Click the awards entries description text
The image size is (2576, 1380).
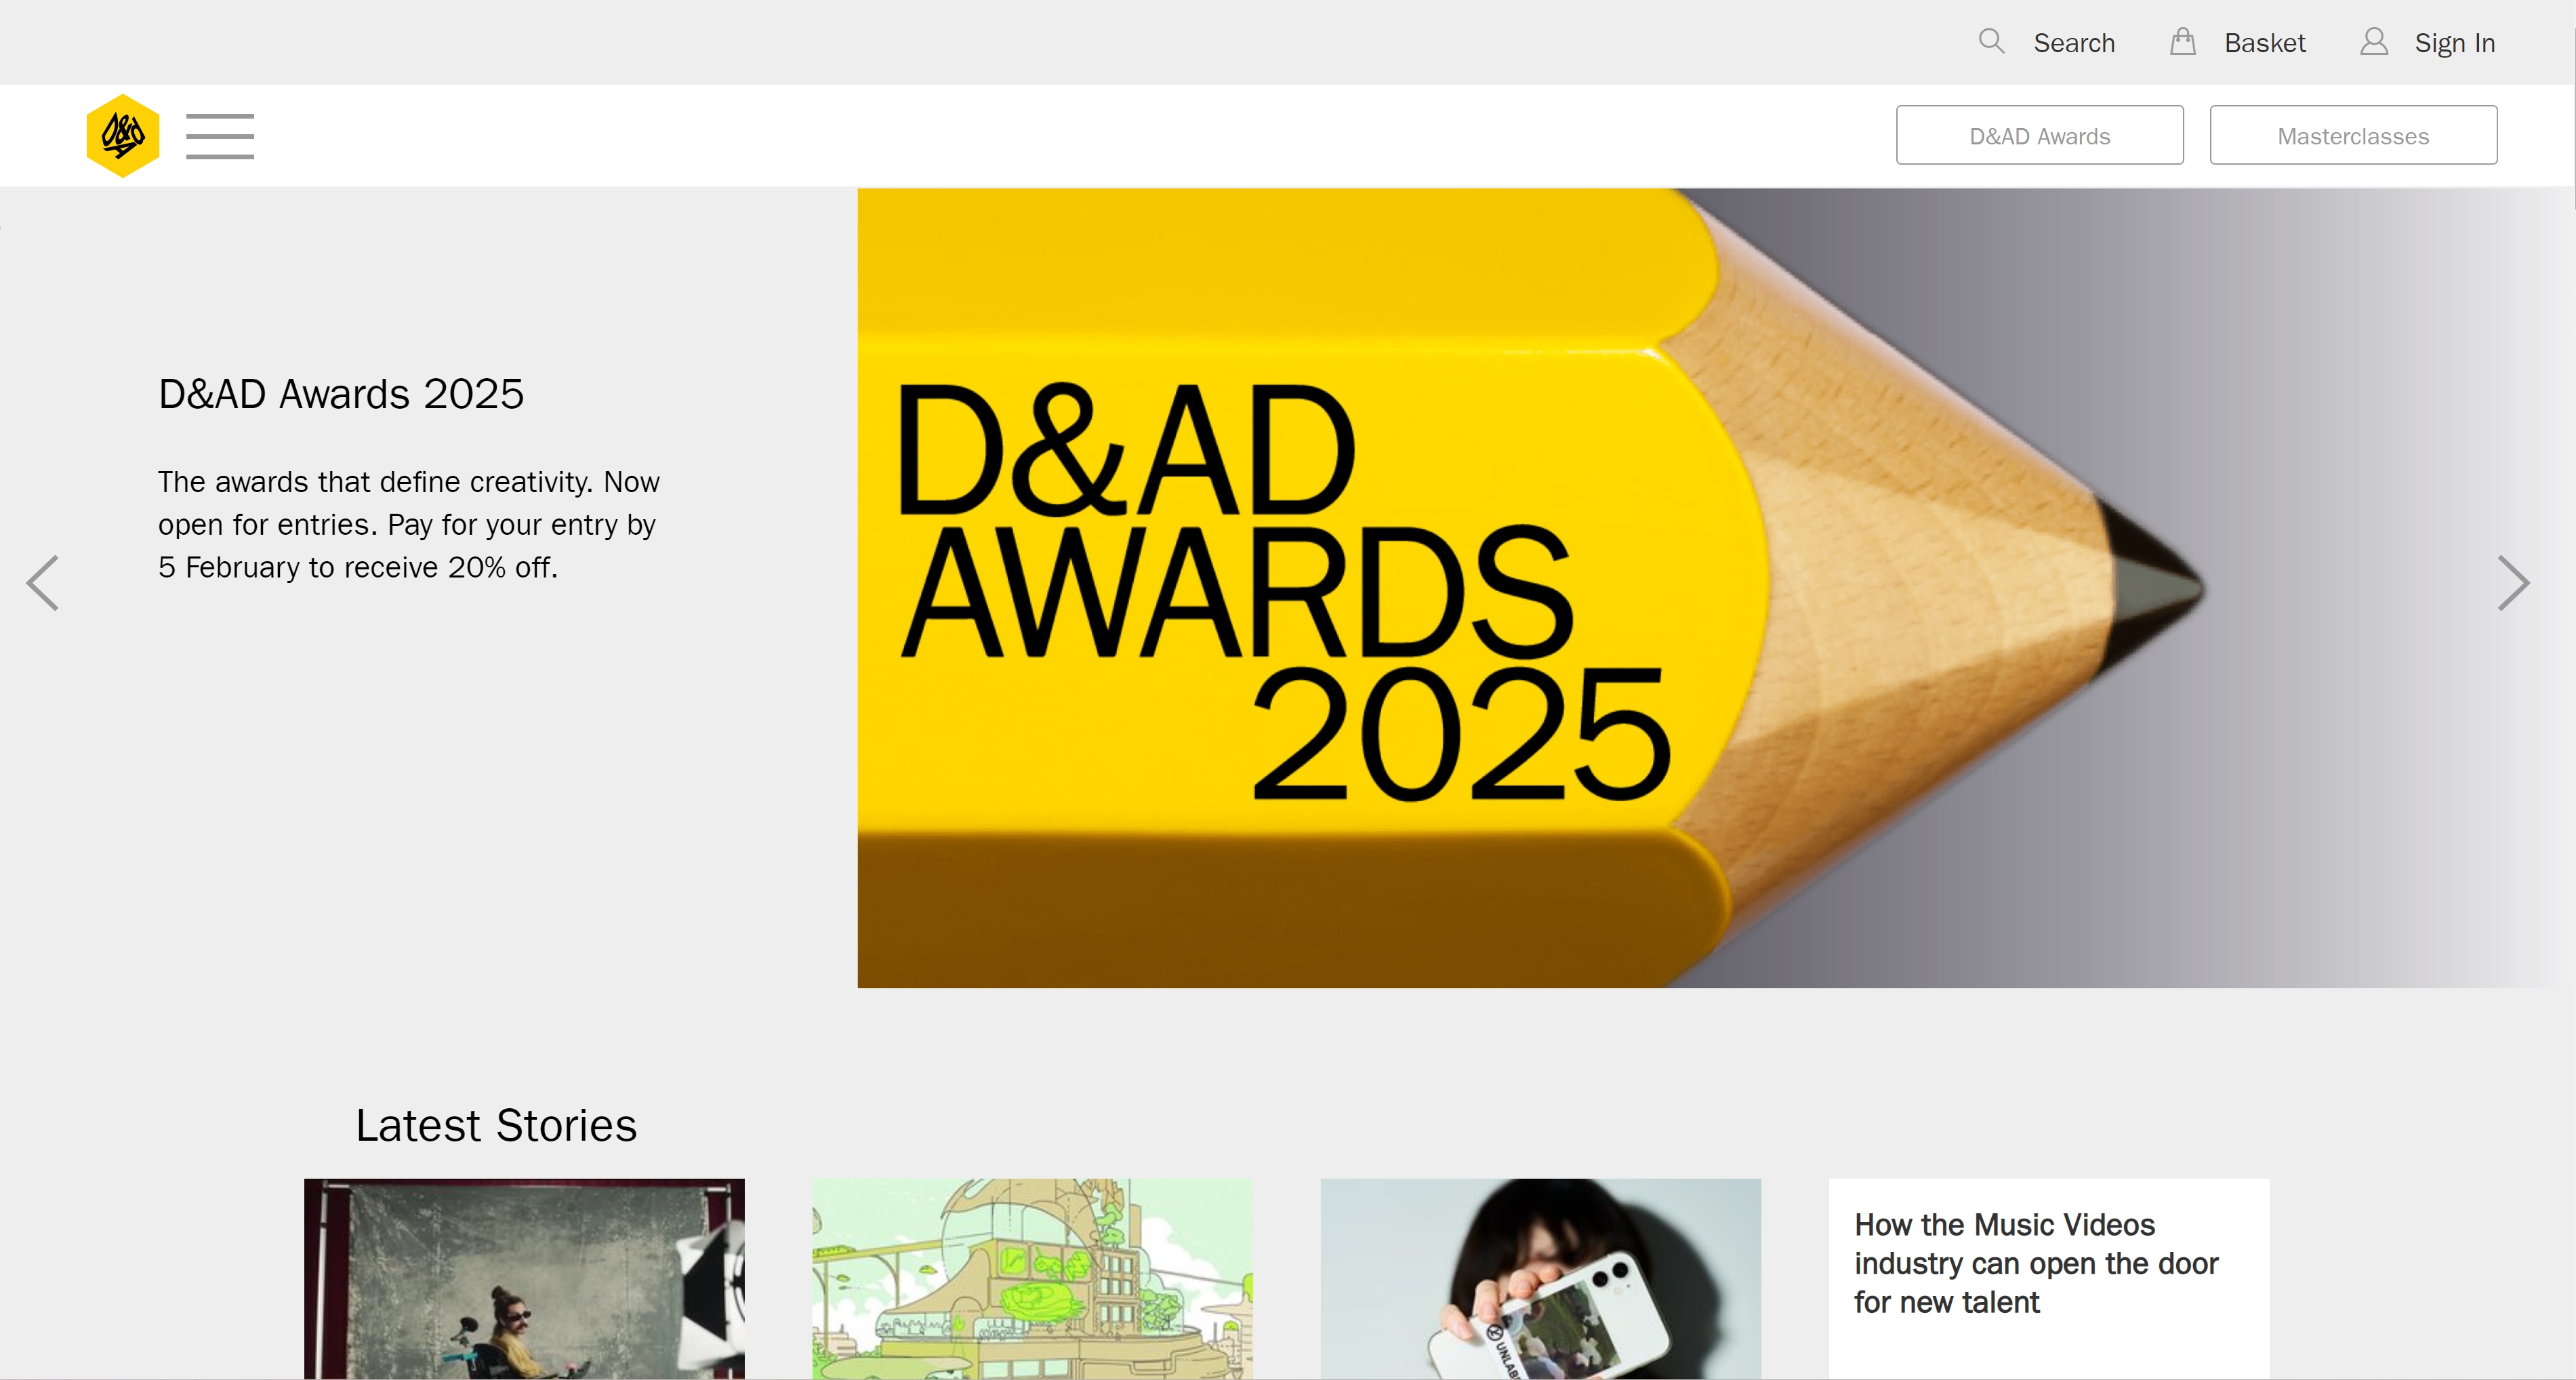(x=408, y=524)
